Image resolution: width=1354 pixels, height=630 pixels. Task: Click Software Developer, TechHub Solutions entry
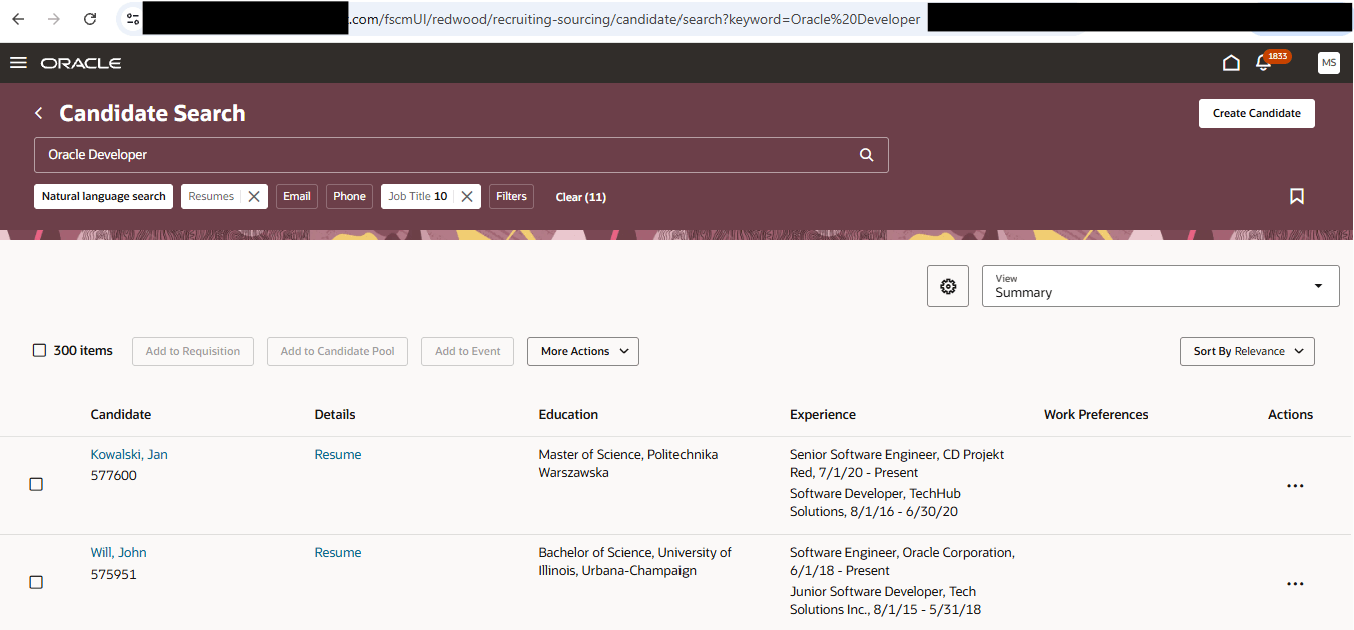(875, 502)
